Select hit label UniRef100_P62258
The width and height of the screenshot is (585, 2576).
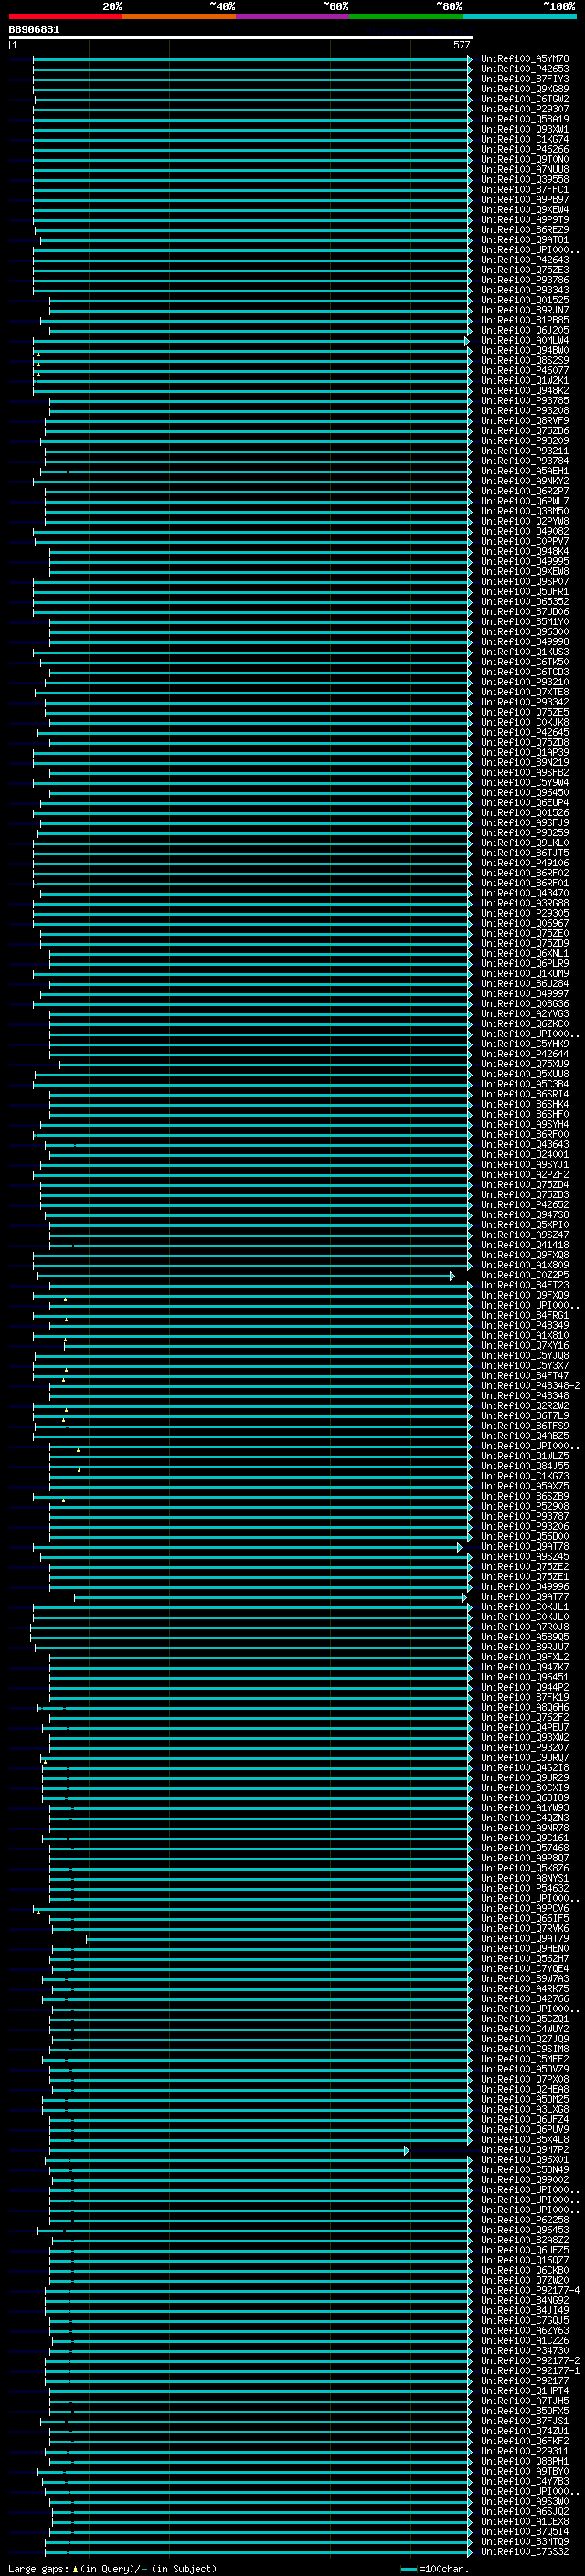pos(525,2220)
